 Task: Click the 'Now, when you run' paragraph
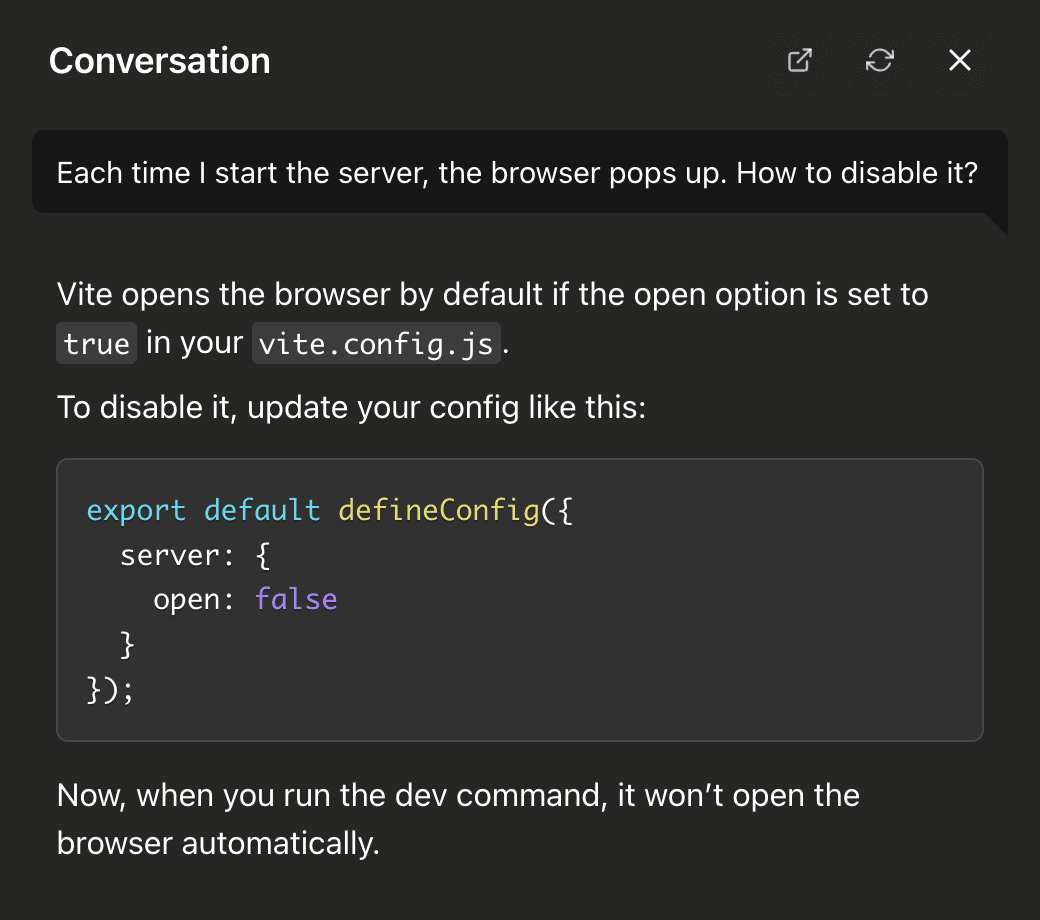[x=458, y=796]
